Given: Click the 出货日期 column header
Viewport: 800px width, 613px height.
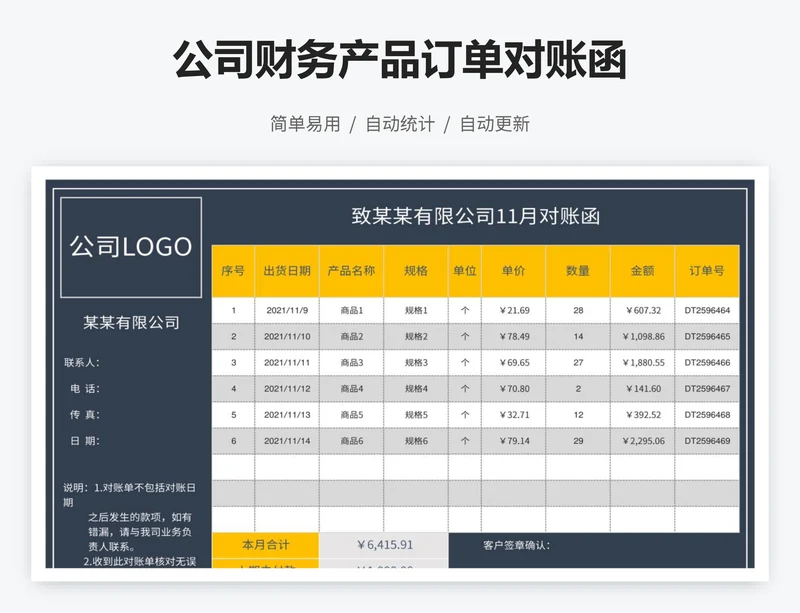Looking at the screenshot, I should coord(287,271).
